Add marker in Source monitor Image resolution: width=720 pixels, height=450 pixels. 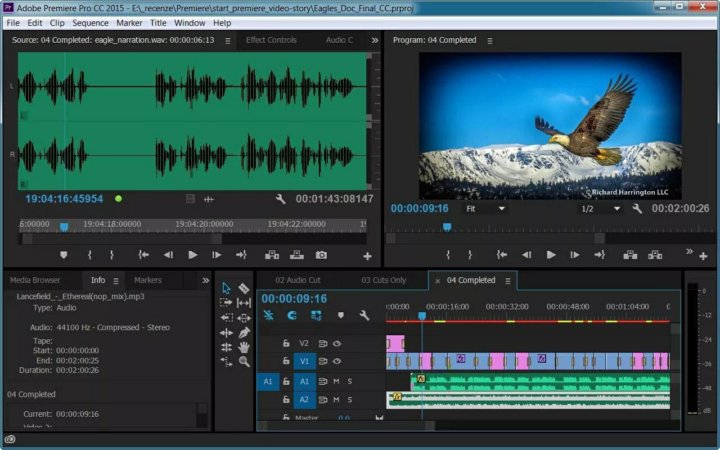pos(64,255)
